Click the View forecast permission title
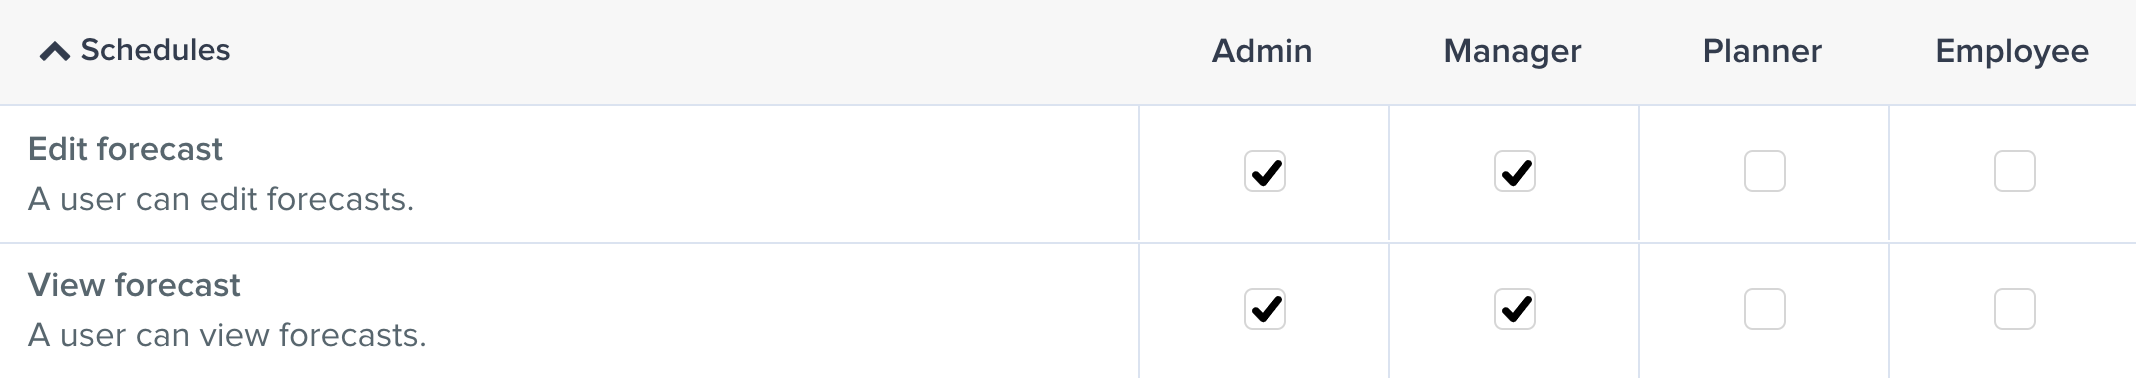2136x378 pixels. (134, 285)
